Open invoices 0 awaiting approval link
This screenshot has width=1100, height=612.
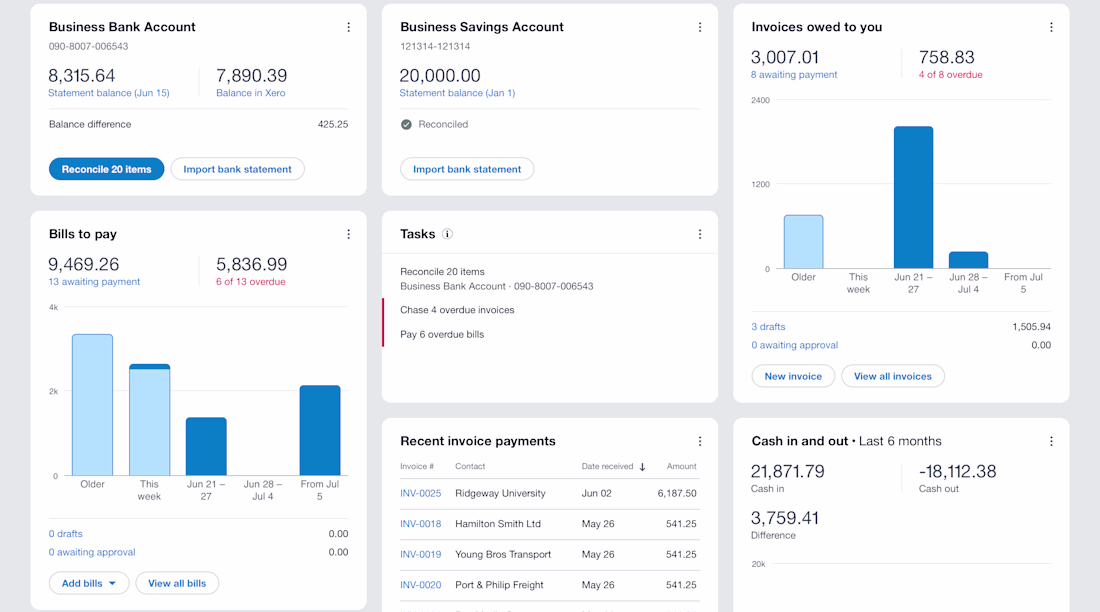point(795,345)
